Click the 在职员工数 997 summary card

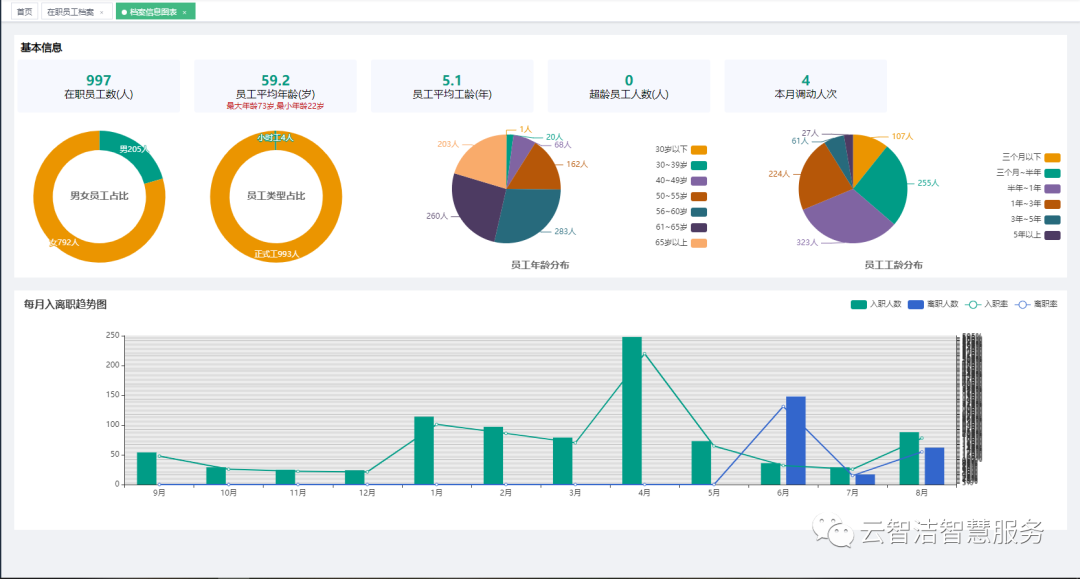(99, 86)
